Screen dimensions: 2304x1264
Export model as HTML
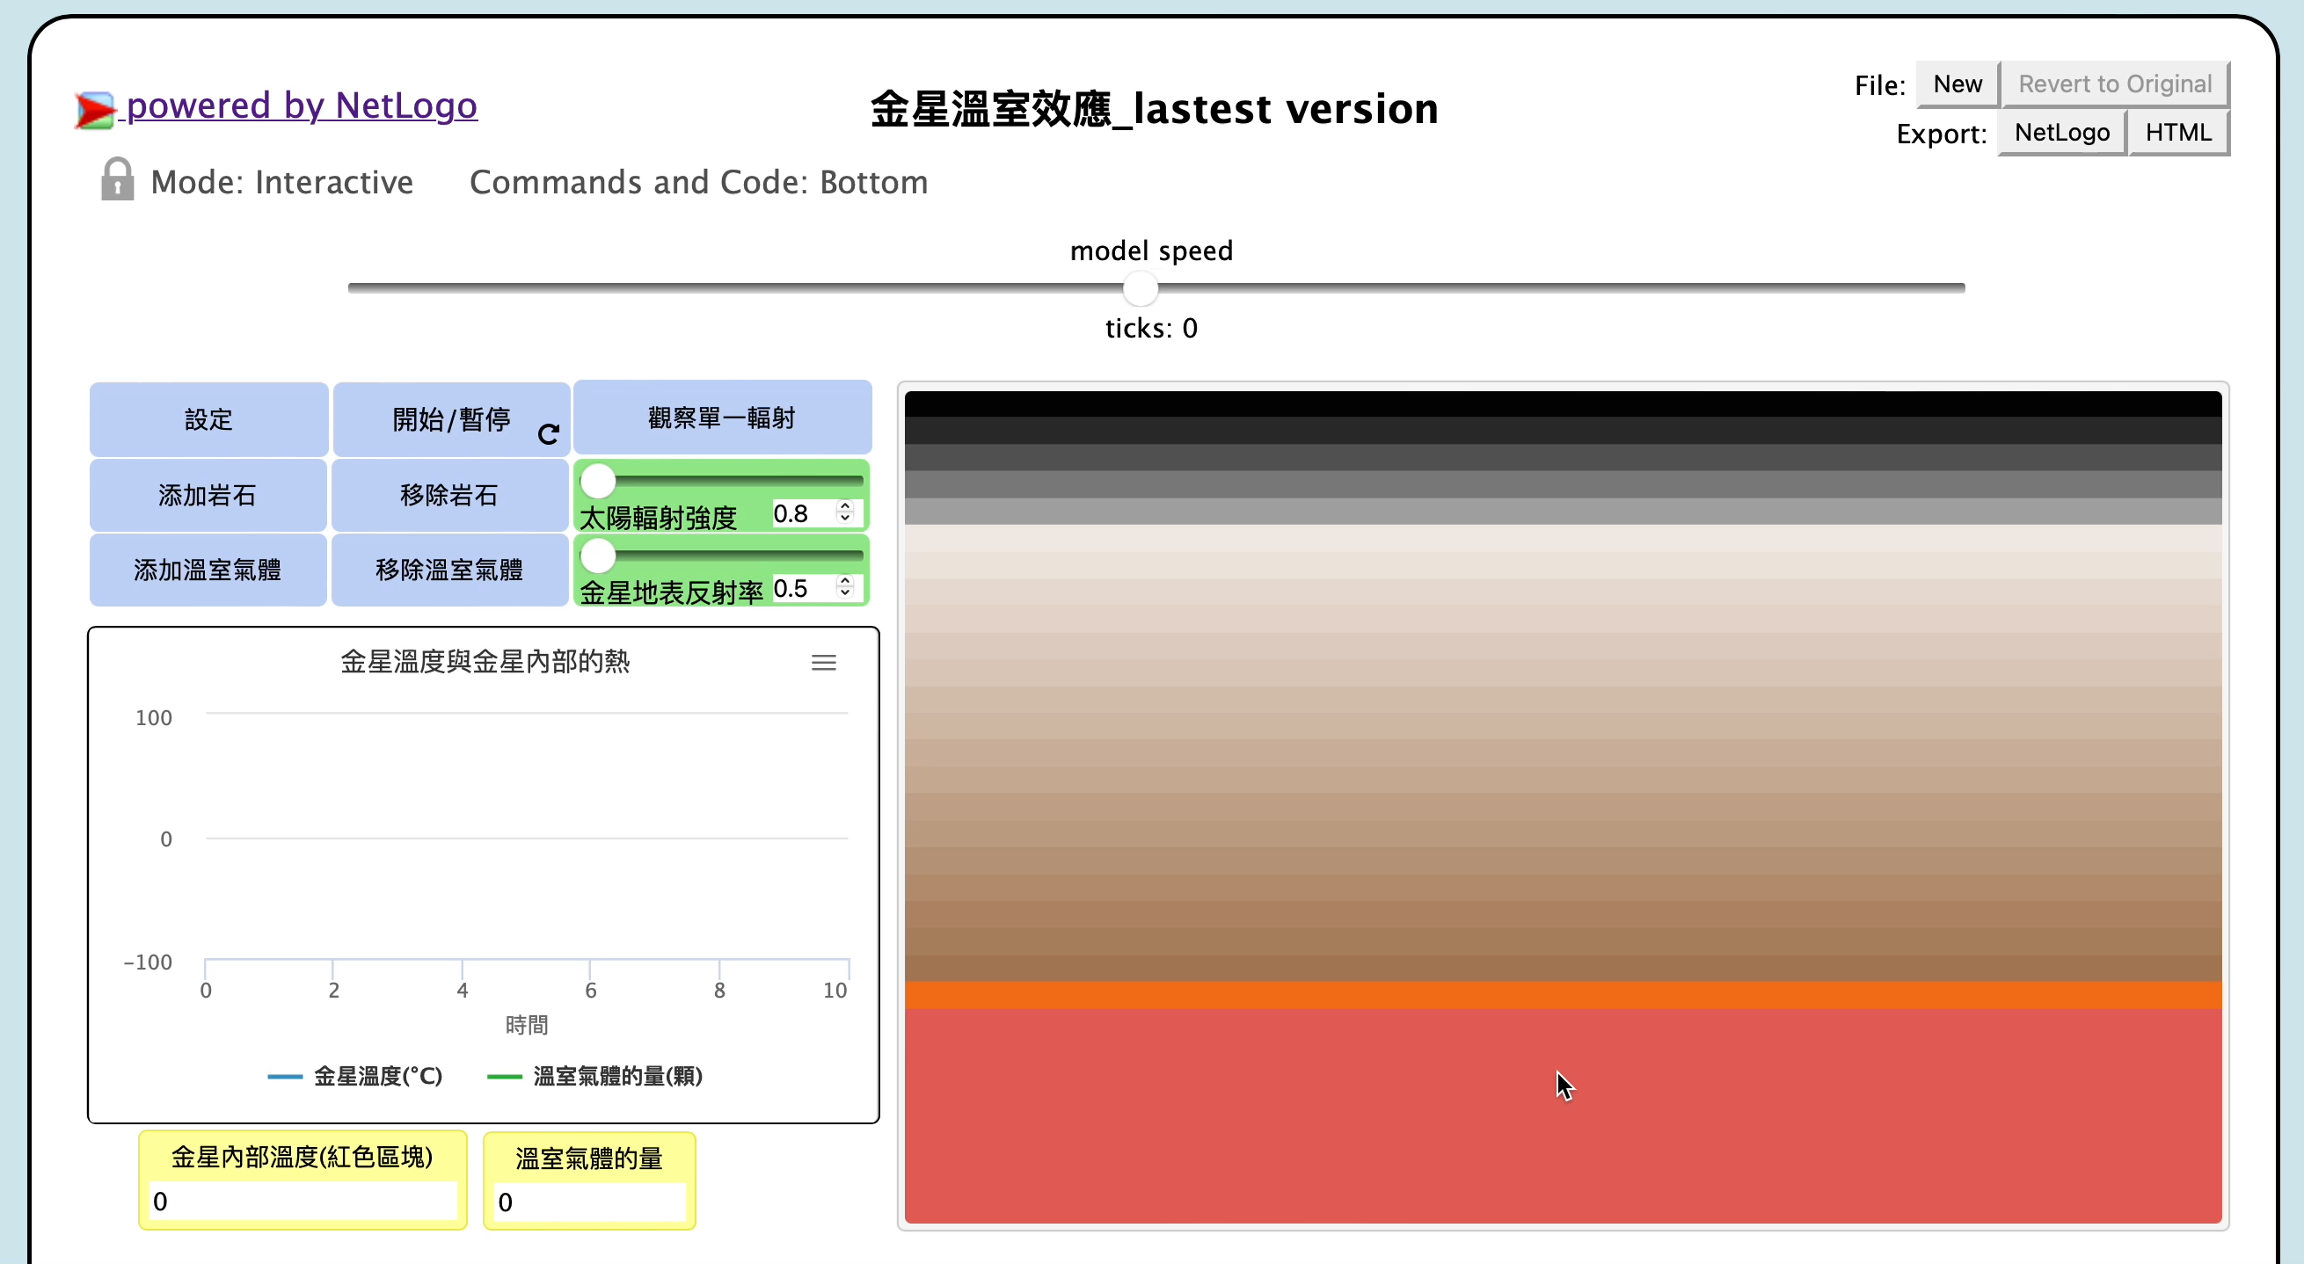[2177, 133]
